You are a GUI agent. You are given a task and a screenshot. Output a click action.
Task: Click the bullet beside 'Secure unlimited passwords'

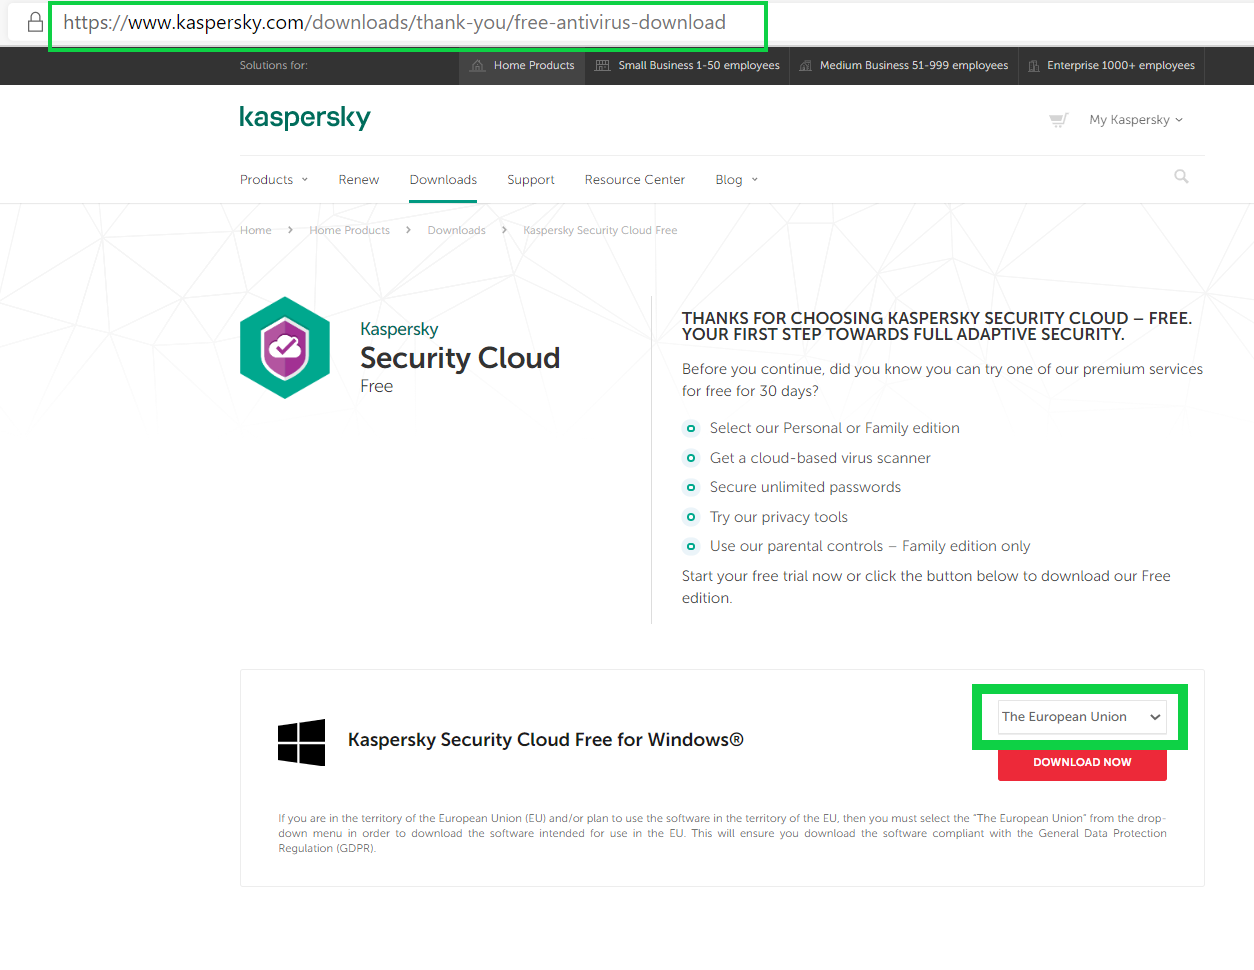coord(690,487)
